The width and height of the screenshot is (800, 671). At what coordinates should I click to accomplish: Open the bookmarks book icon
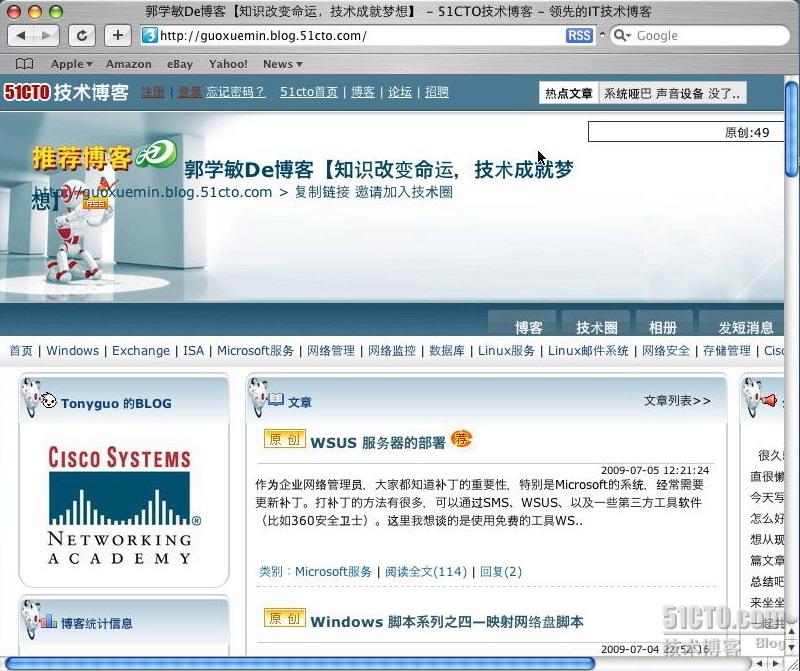click(x=24, y=64)
